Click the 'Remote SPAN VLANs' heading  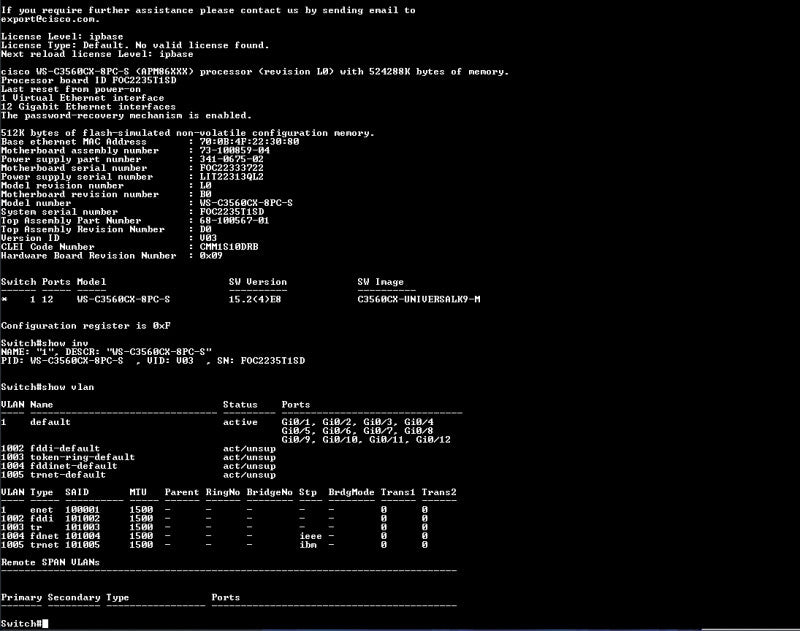click(x=50, y=562)
